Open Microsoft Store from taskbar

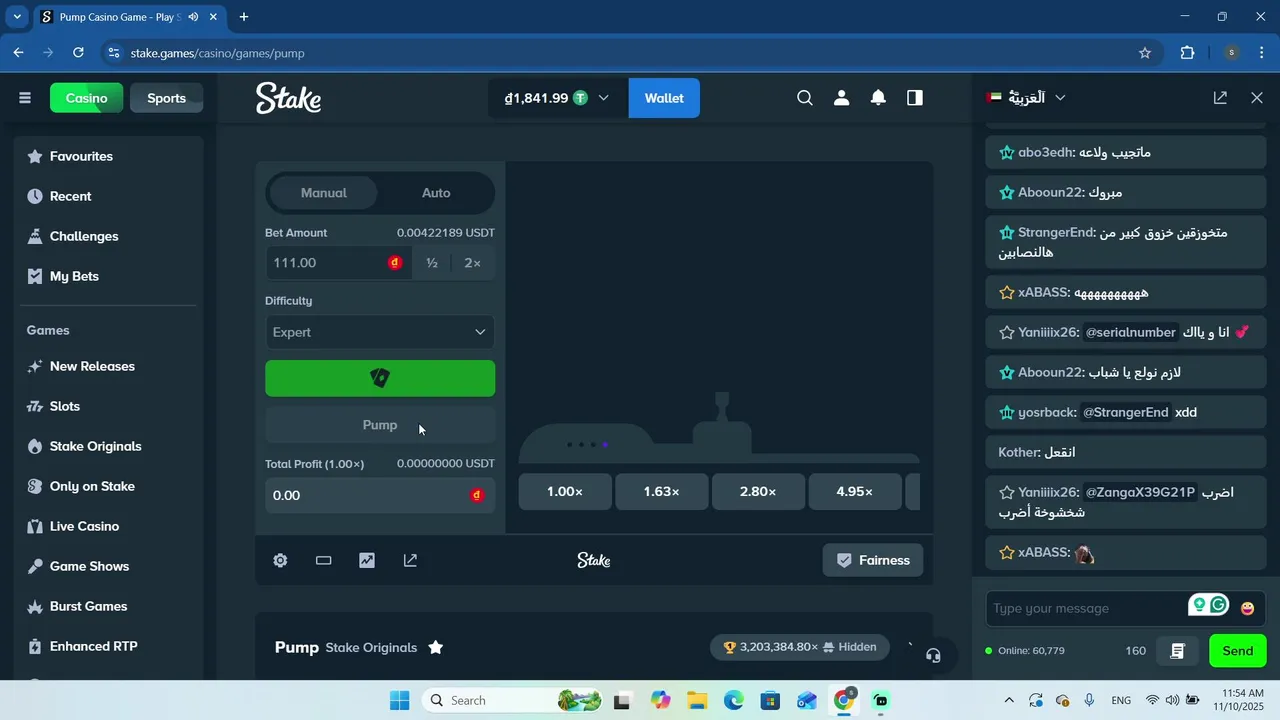tap(770, 700)
